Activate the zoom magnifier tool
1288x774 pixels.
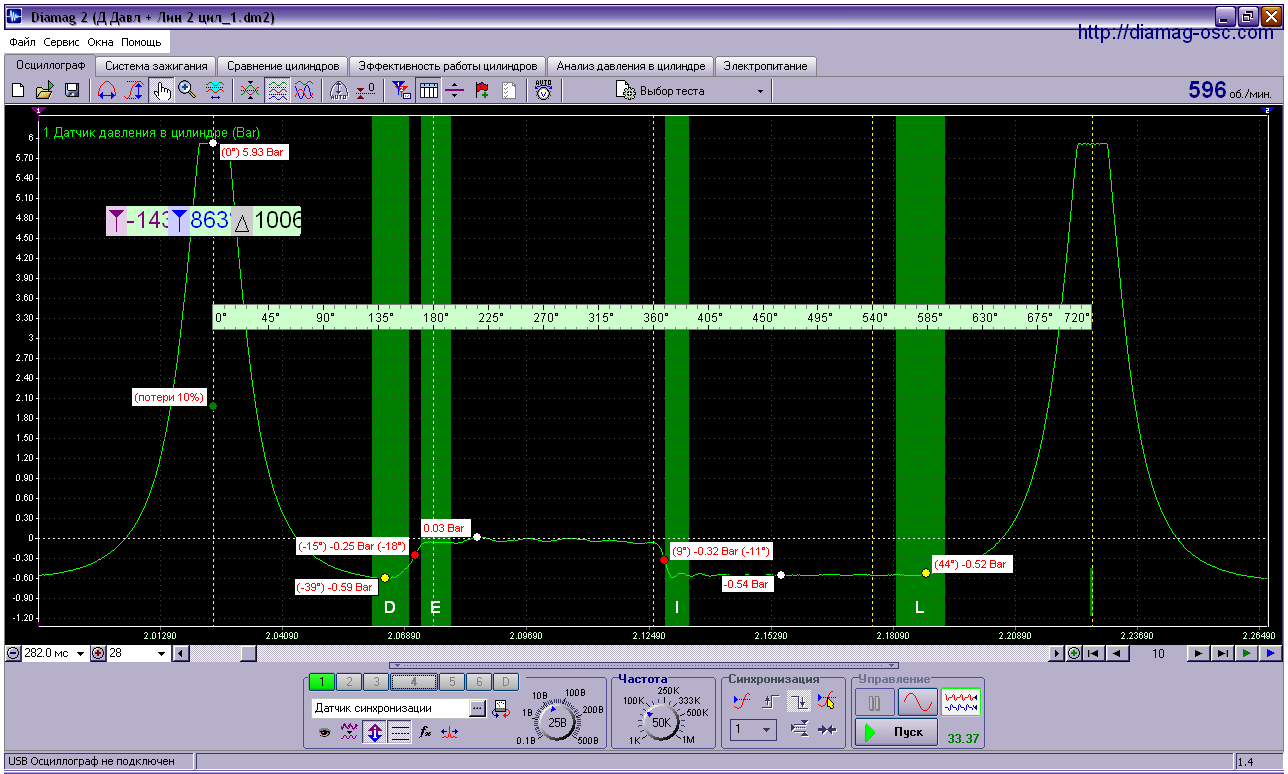point(187,91)
